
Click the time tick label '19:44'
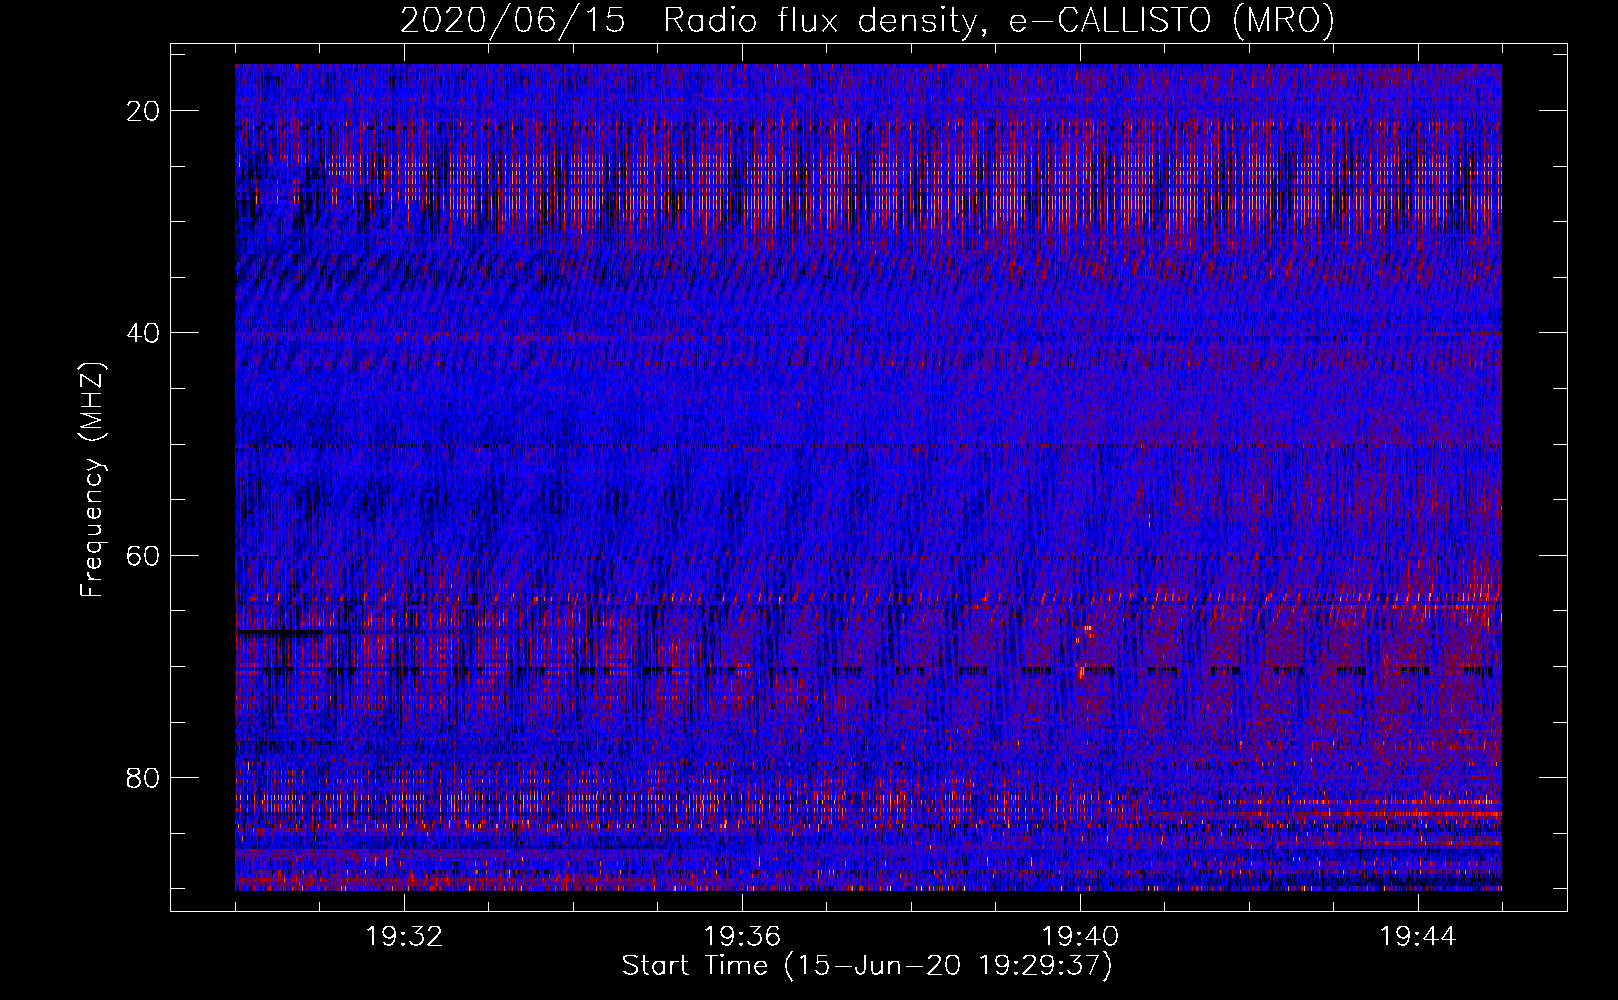pos(1418,937)
